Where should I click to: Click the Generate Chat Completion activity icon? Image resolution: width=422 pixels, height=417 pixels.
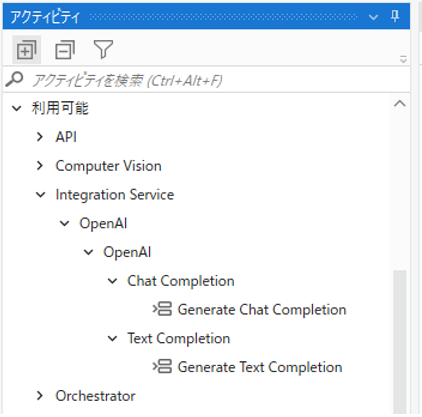[162, 309]
